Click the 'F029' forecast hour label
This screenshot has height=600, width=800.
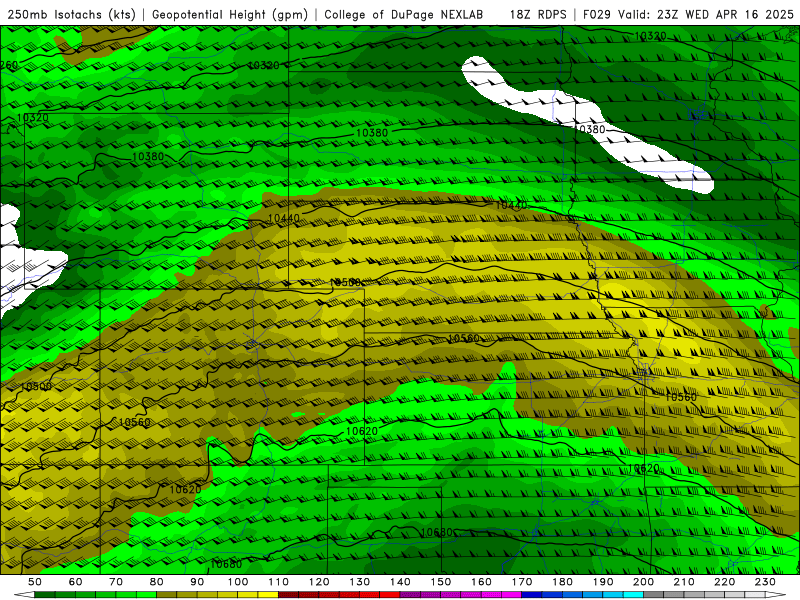tap(598, 15)
